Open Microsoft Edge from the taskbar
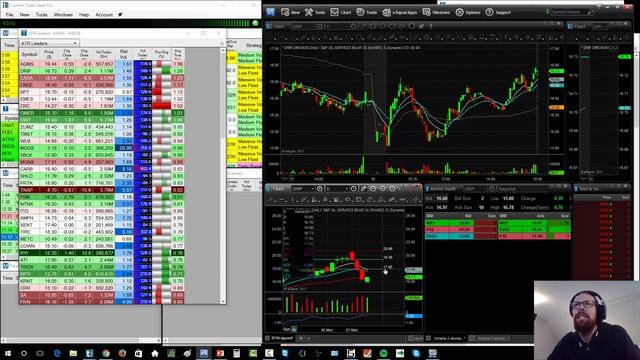Image resolution: width=640 pixels, height=360 pixels. pos(57,353)
